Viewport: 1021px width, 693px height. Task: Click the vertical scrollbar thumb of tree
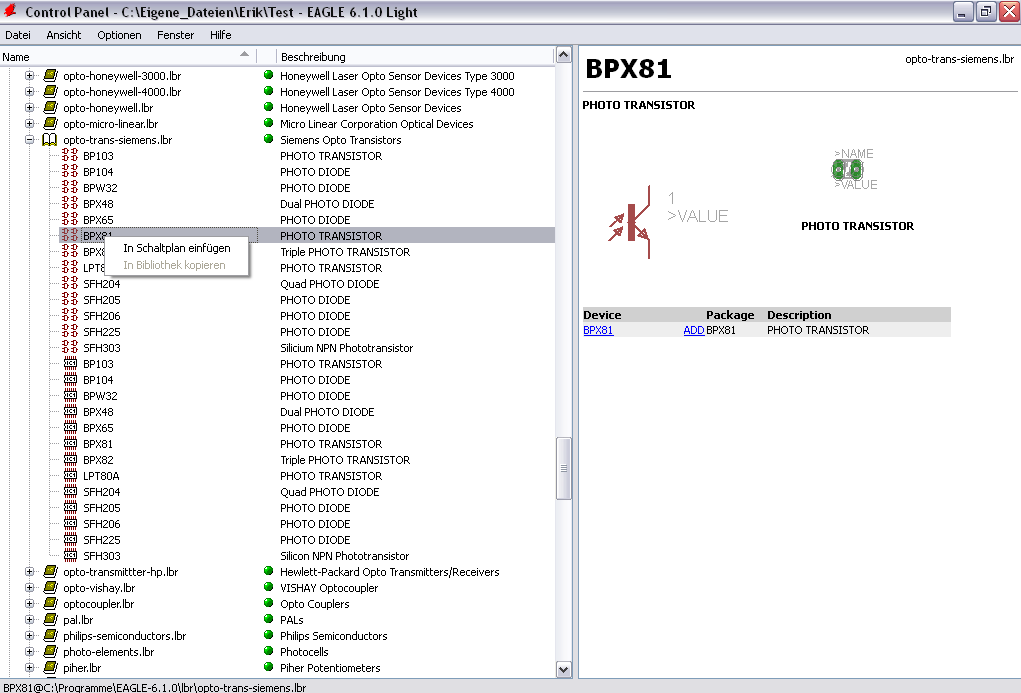click(564, 469)
